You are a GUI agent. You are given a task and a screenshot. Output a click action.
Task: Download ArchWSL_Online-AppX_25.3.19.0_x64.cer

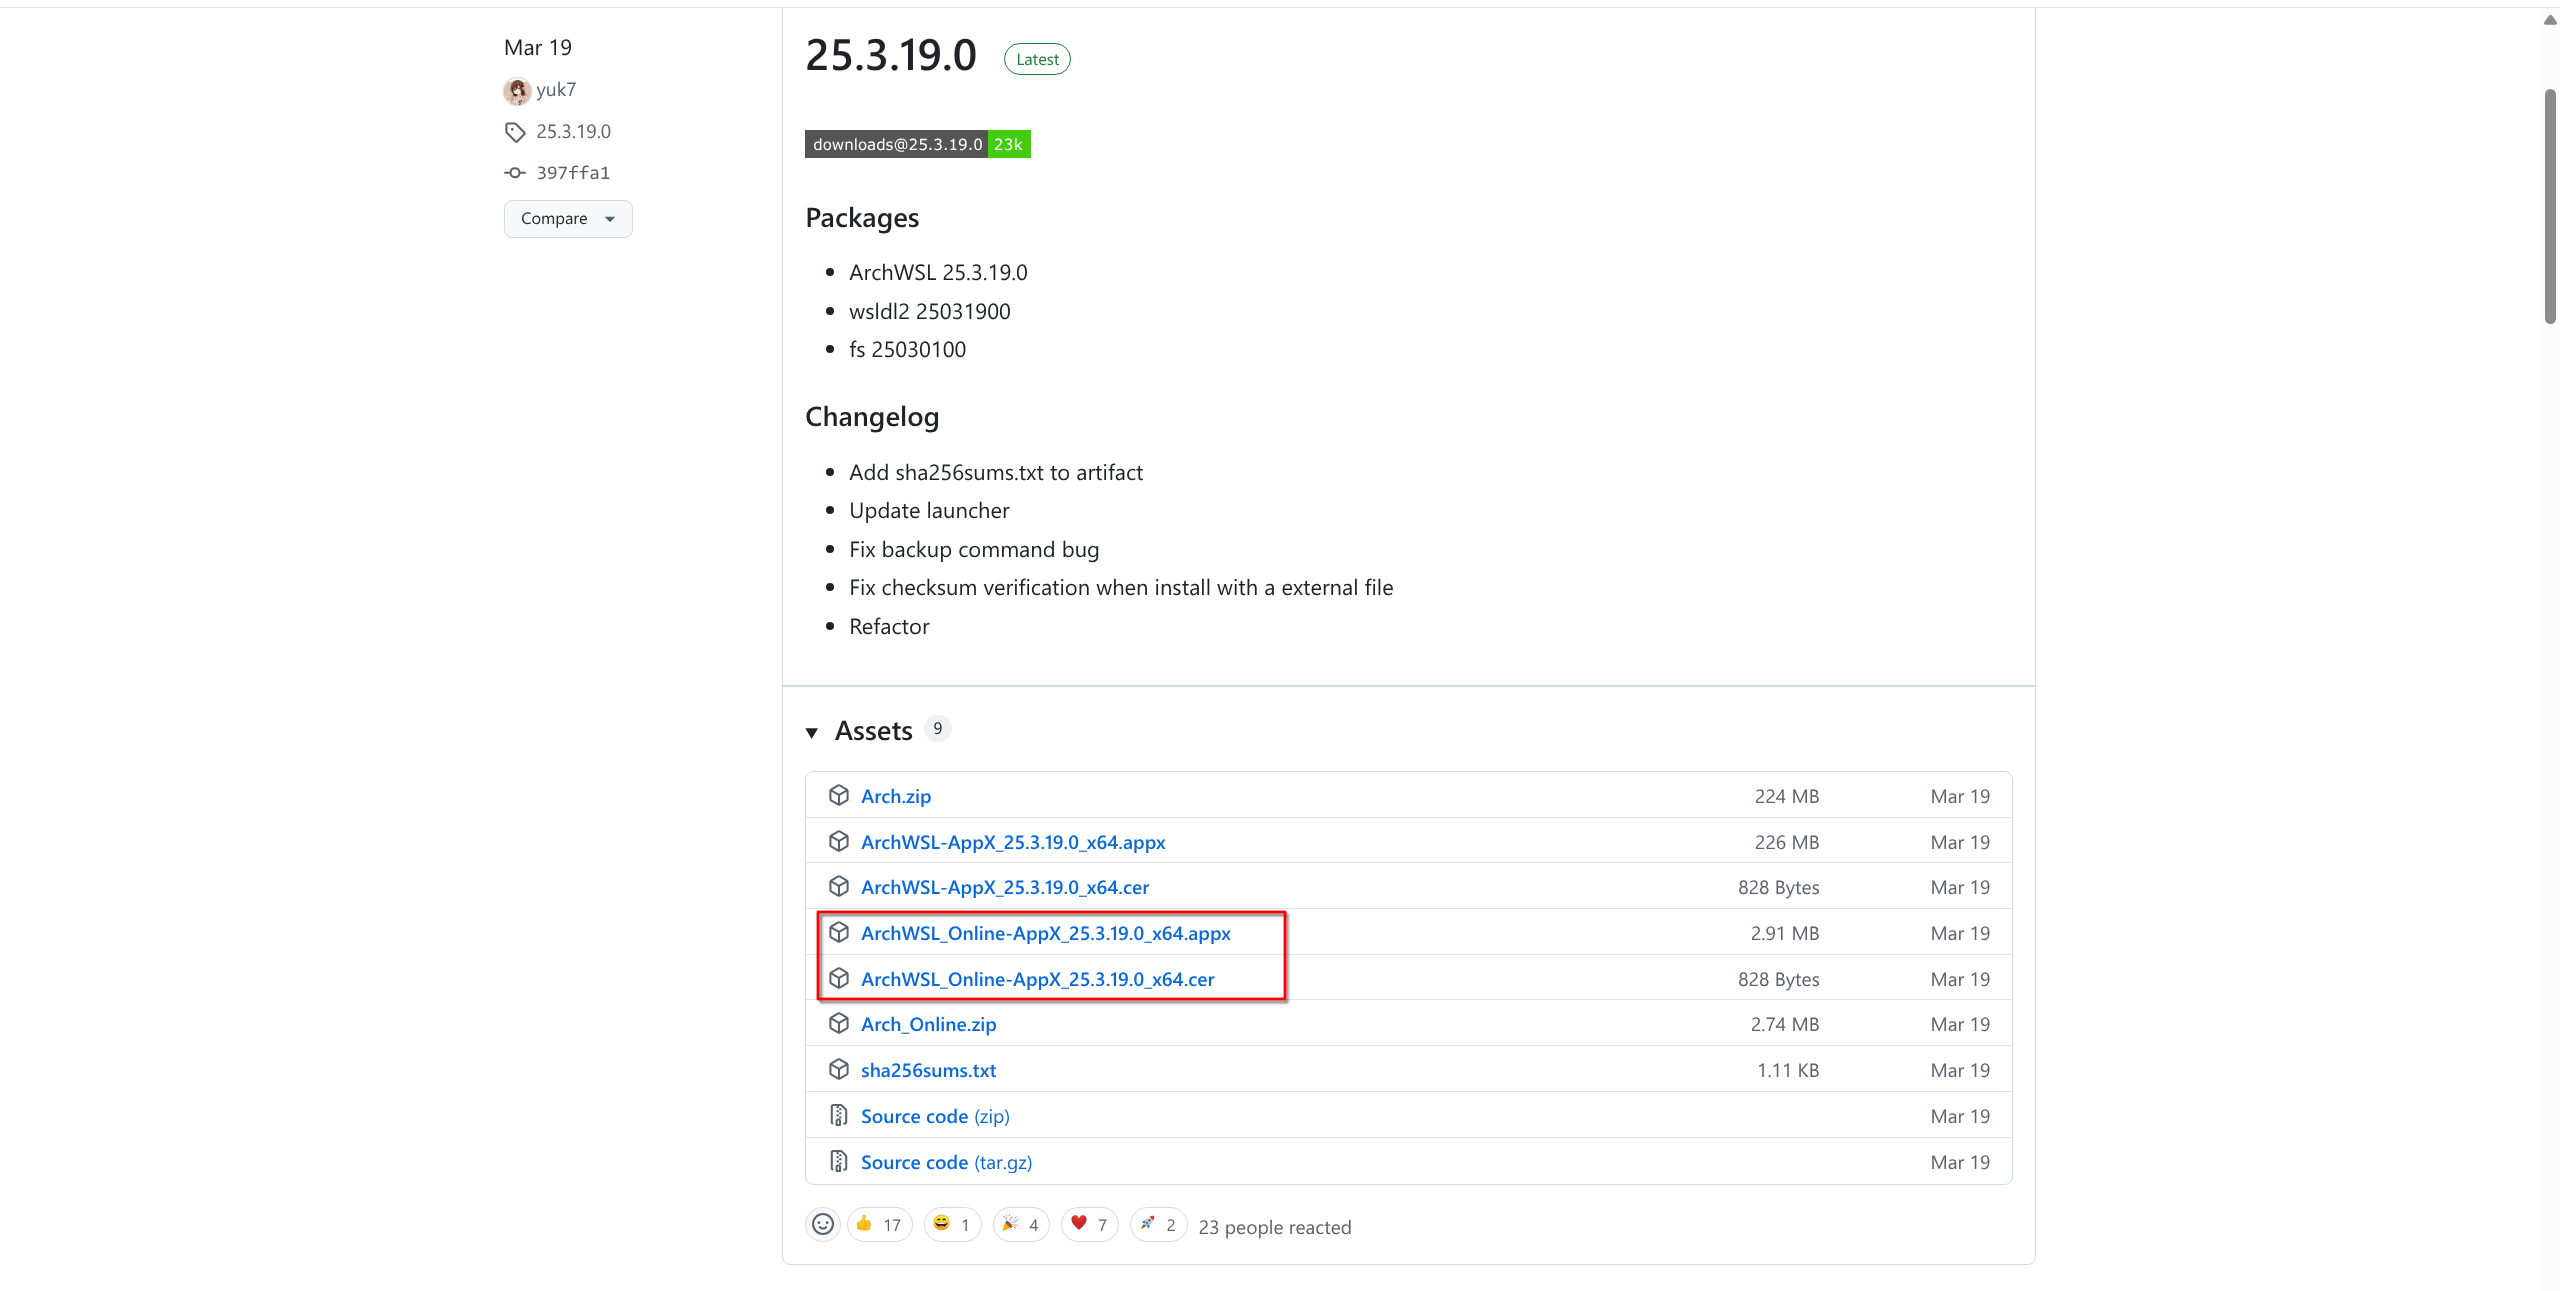pos(1037,980)
